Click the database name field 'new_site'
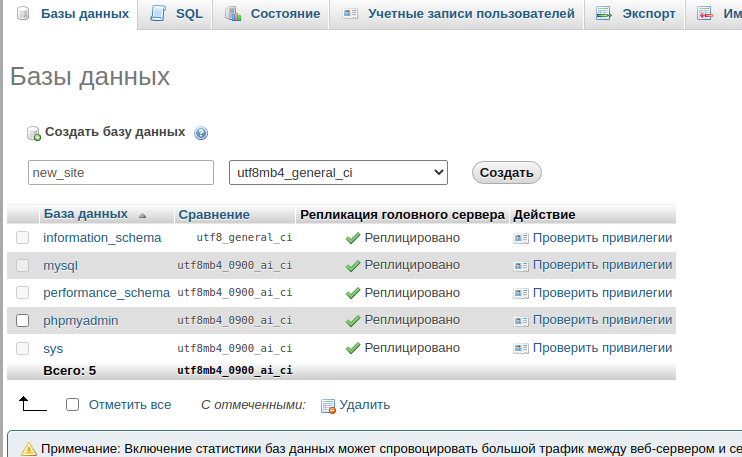Viewport: 742px width, 457px height. (x=121, y=173)
